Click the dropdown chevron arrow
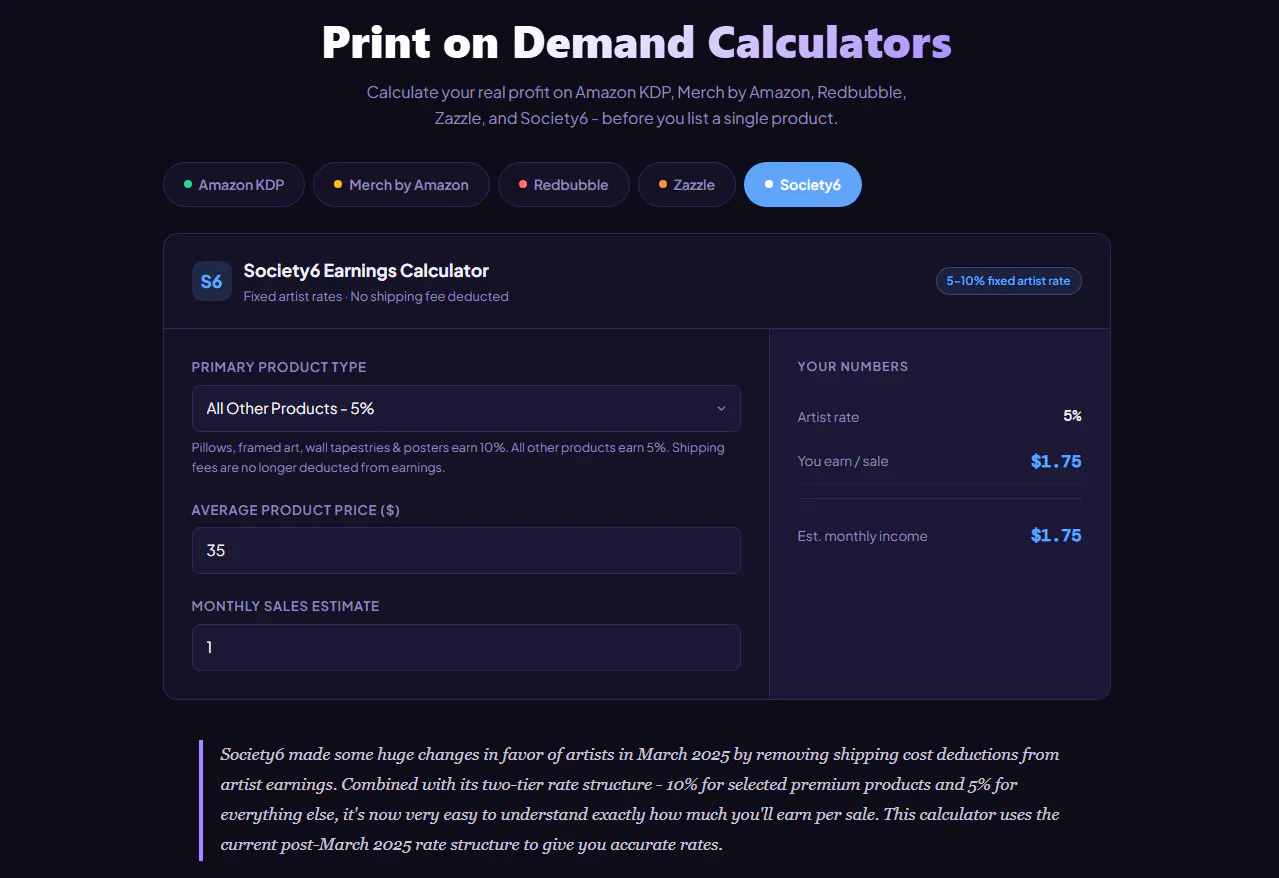1279x878 pixels. click(721, 408)
